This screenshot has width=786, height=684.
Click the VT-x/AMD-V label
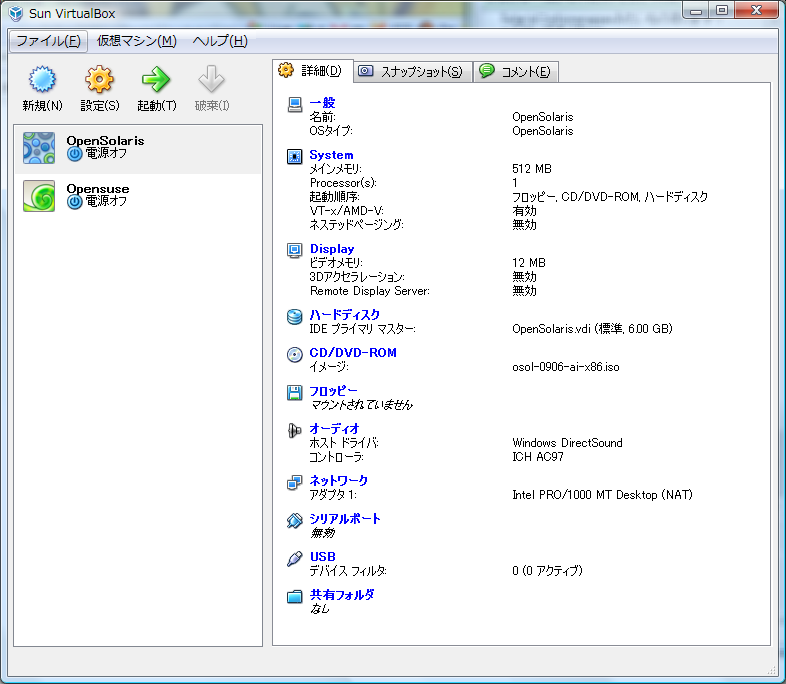[346, 211]
